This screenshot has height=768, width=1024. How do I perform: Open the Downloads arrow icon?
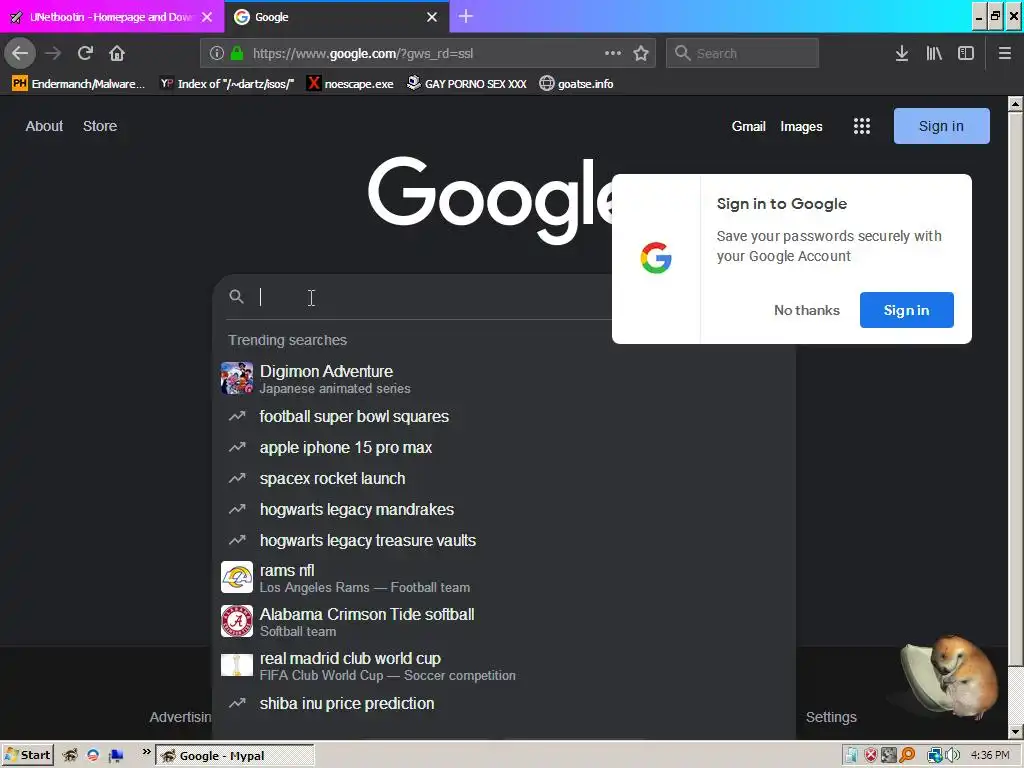coord(902,54)
